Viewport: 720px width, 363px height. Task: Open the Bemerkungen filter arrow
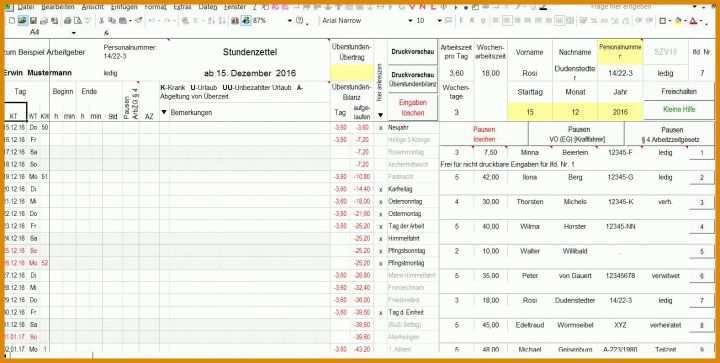(x=164, y=112)
